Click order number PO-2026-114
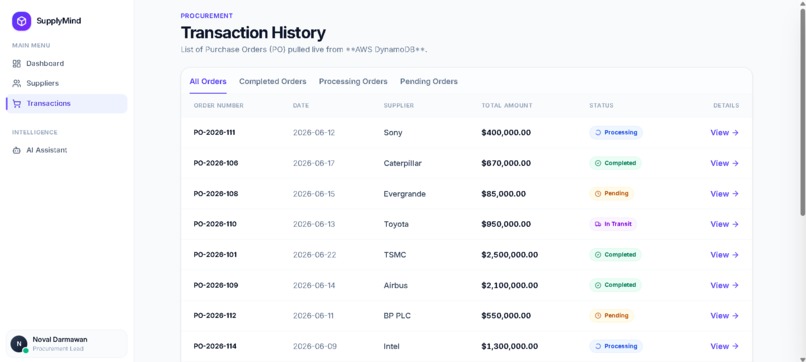This screenshot has height=362, width=806. click(215, 346)
